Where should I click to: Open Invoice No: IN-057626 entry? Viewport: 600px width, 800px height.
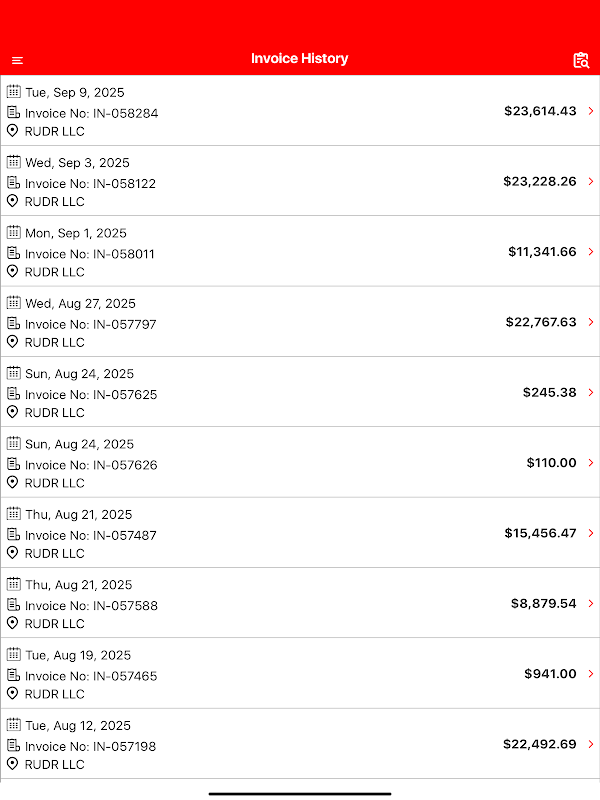[90, 465]
